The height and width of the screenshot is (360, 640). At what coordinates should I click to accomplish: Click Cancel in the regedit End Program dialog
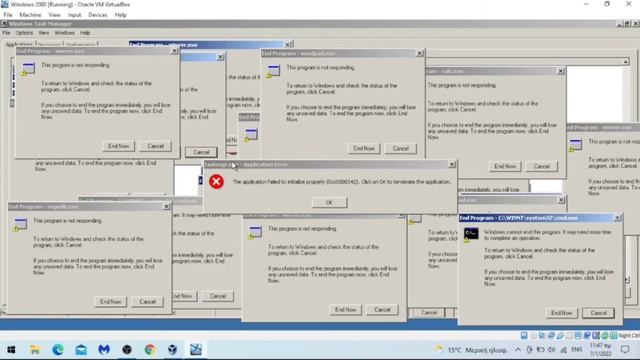click(x=147, y=302)
